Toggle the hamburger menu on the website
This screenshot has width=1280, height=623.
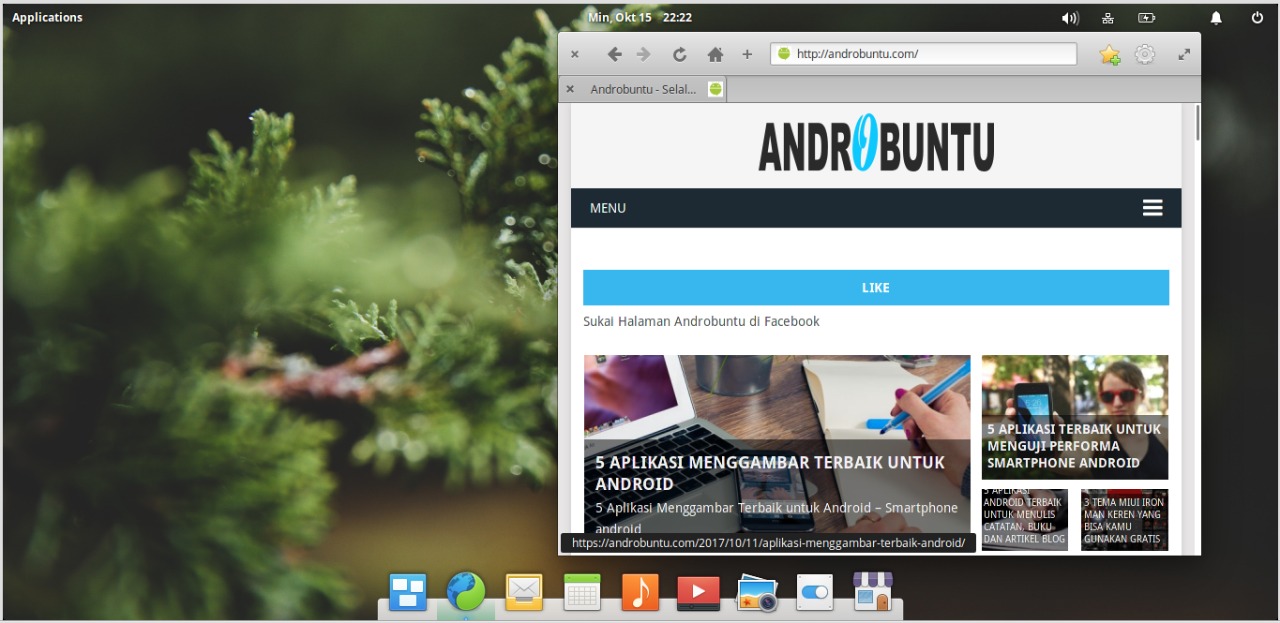click(x=1152, y=207)
